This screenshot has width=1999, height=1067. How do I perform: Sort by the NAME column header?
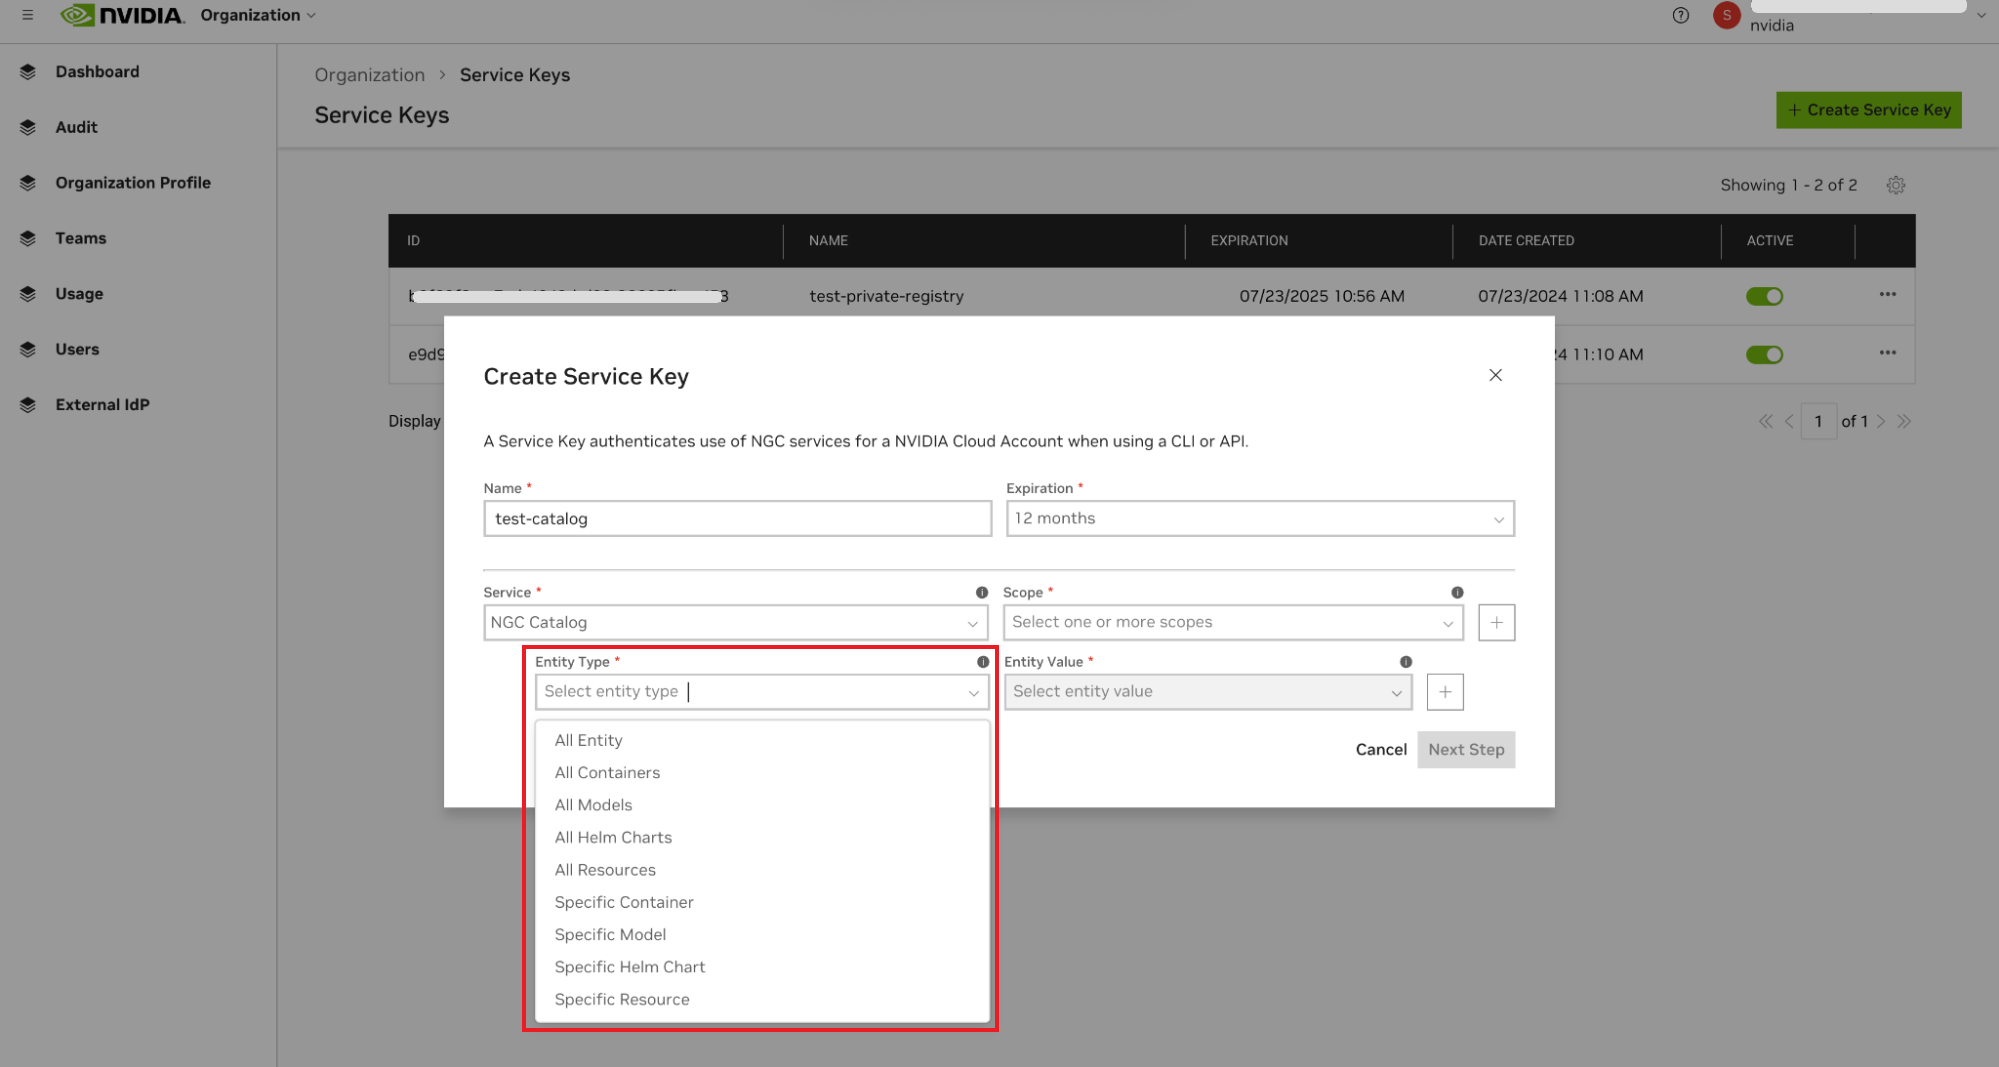pyautogui.click(x=828, y=241)
